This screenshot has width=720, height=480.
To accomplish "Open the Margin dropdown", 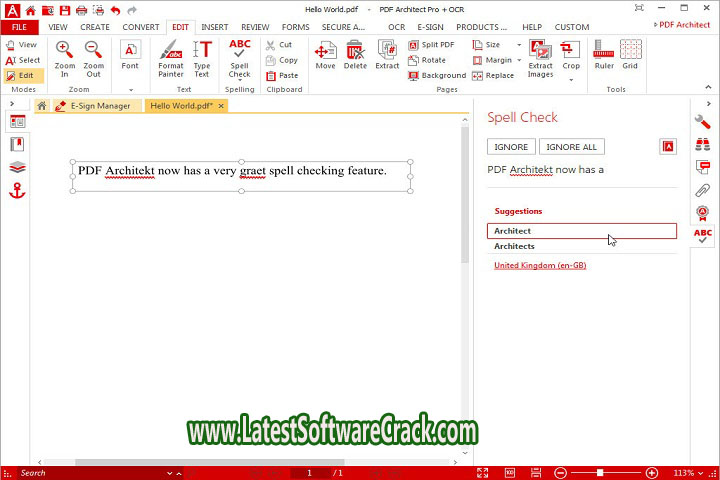I will 497,60.
